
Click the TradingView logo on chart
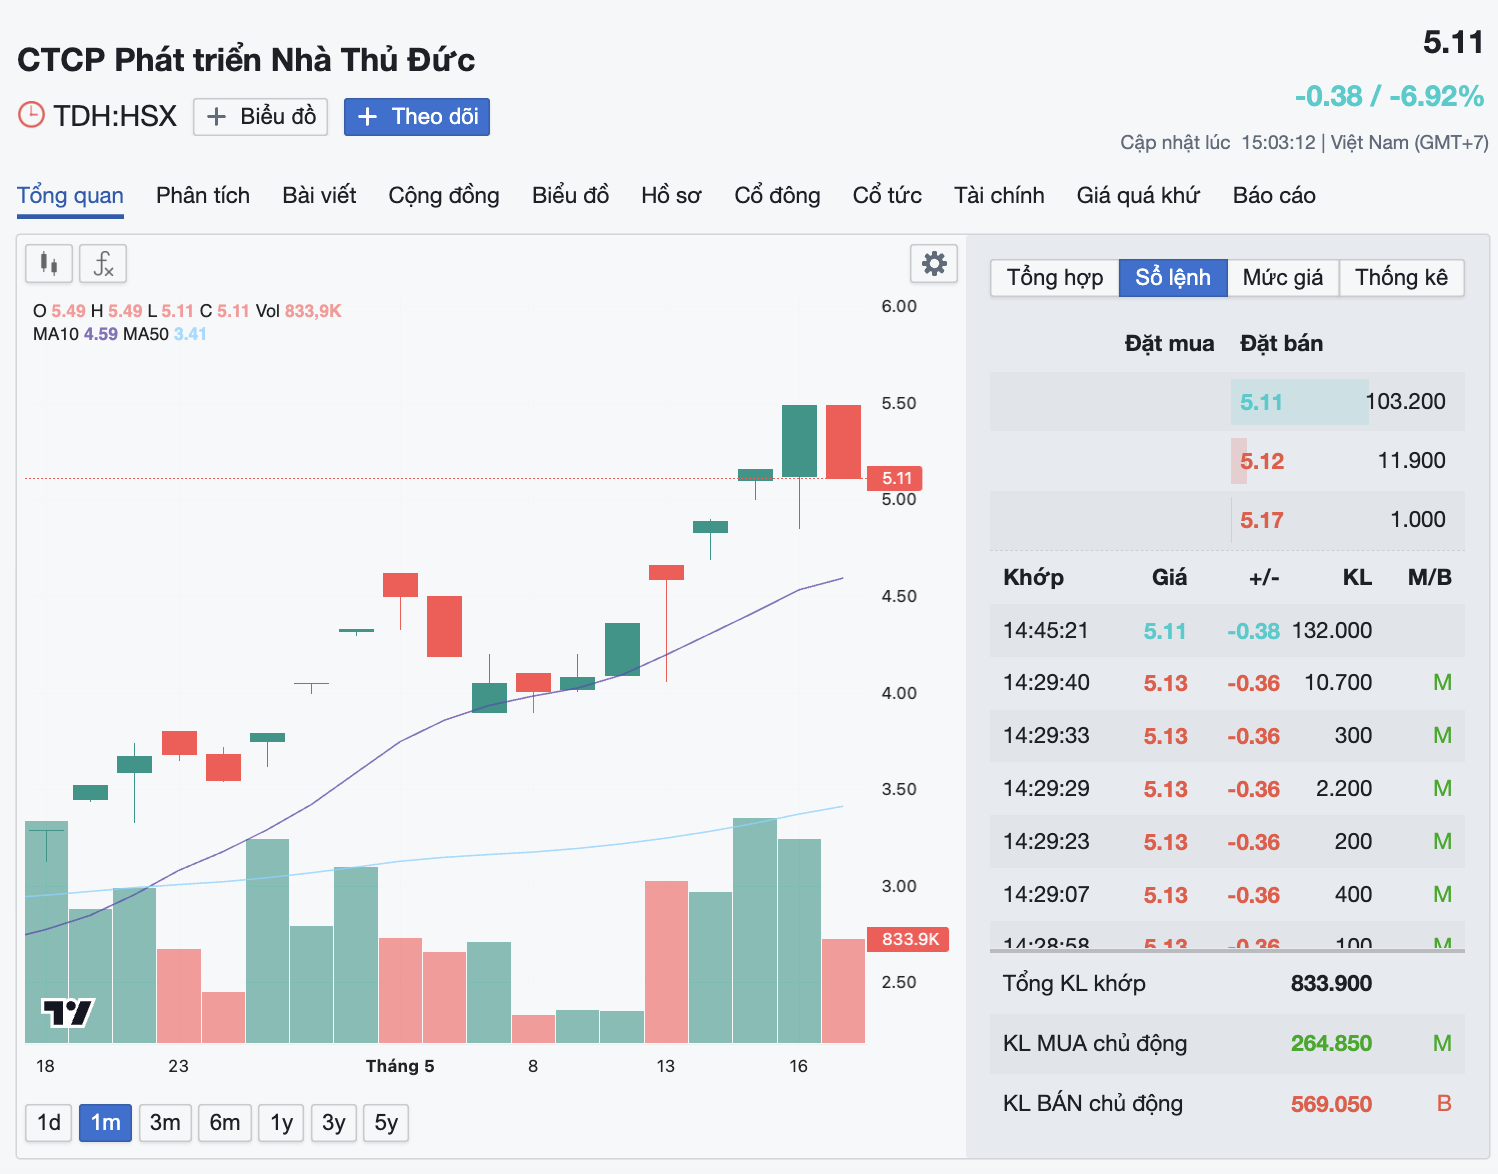pyautogui.click(x=68, y=1013)
